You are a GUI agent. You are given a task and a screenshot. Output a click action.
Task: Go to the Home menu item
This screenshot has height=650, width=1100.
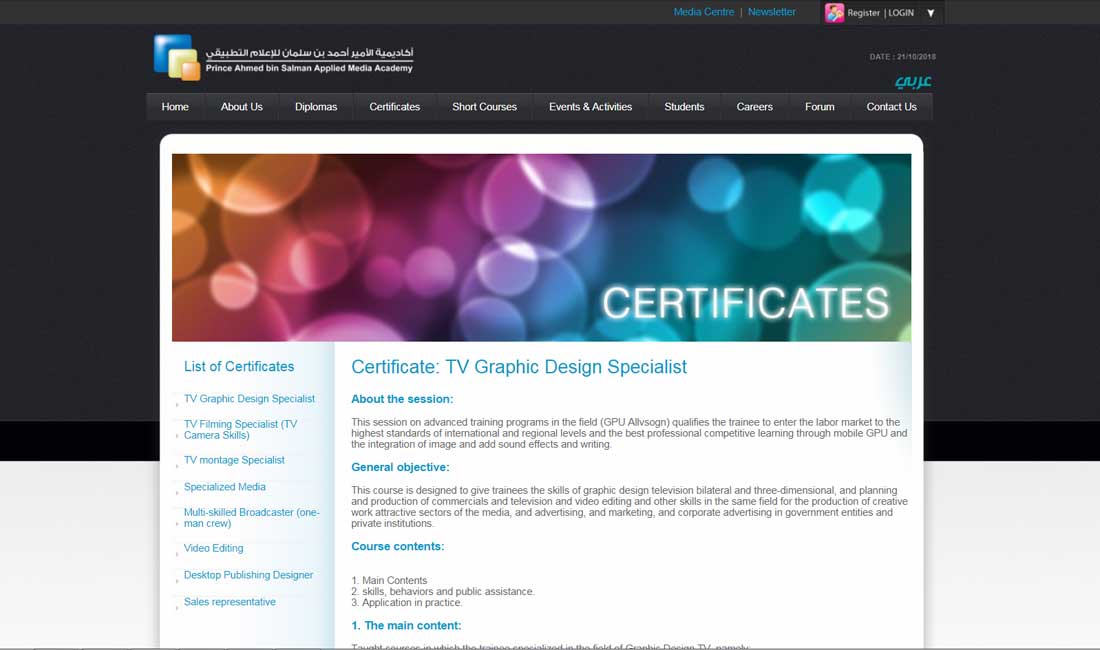tap(175, 107)
